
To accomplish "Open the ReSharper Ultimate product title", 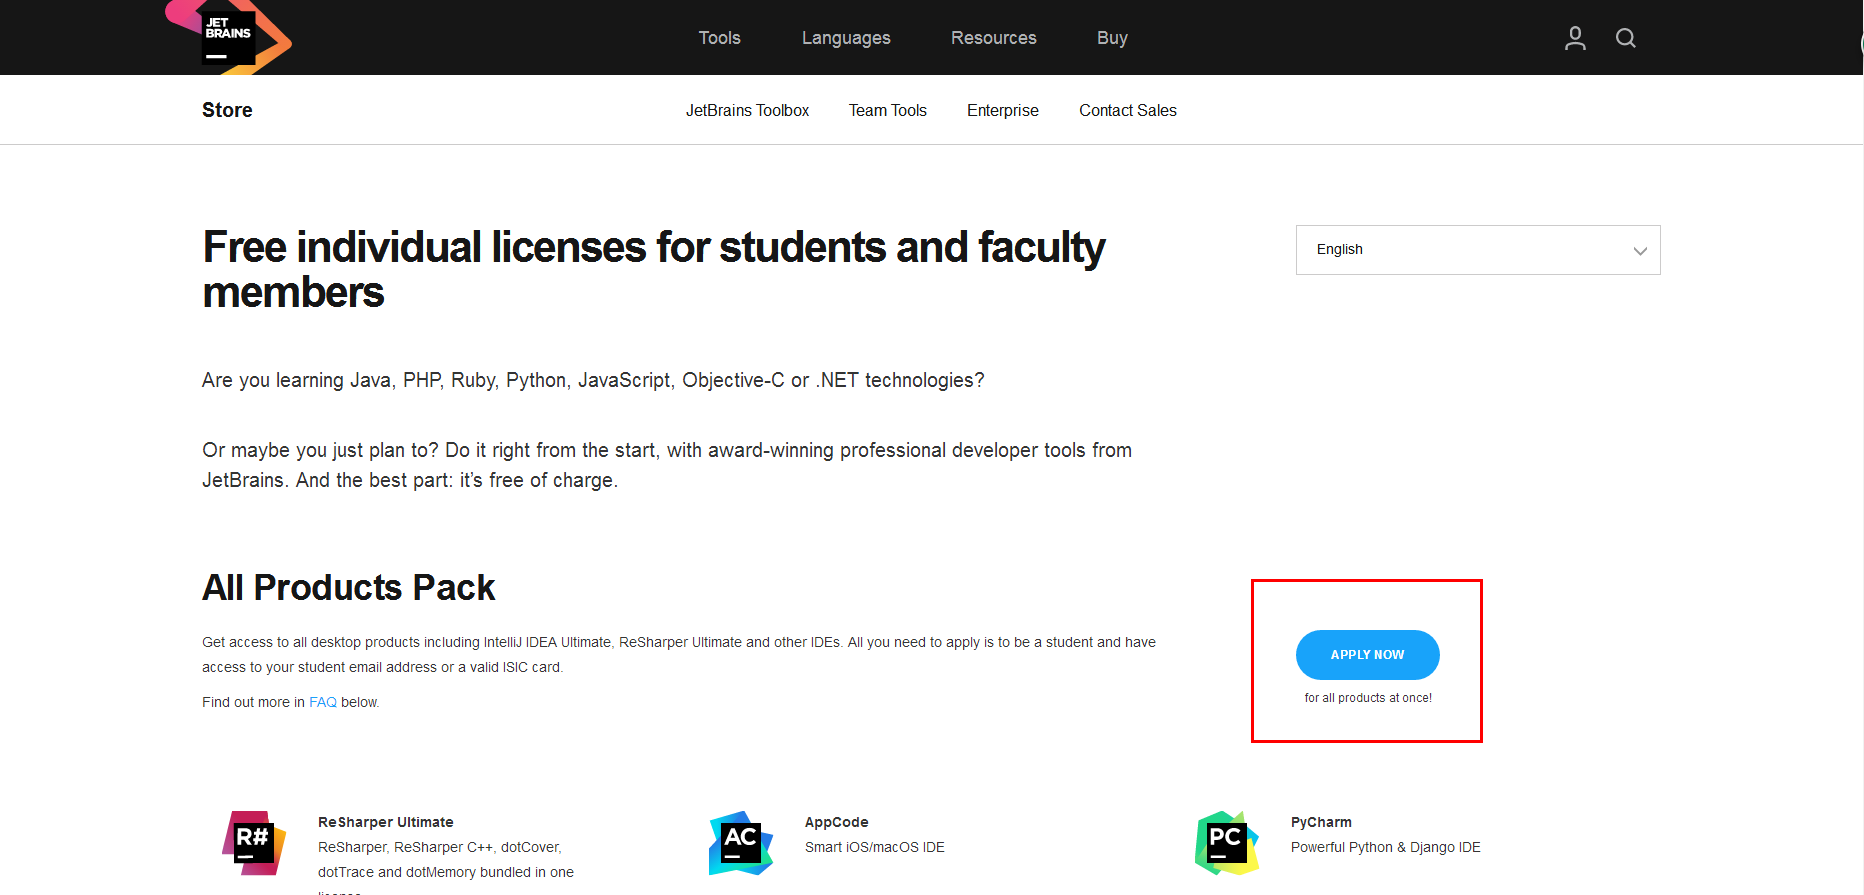I will point(386,822).
